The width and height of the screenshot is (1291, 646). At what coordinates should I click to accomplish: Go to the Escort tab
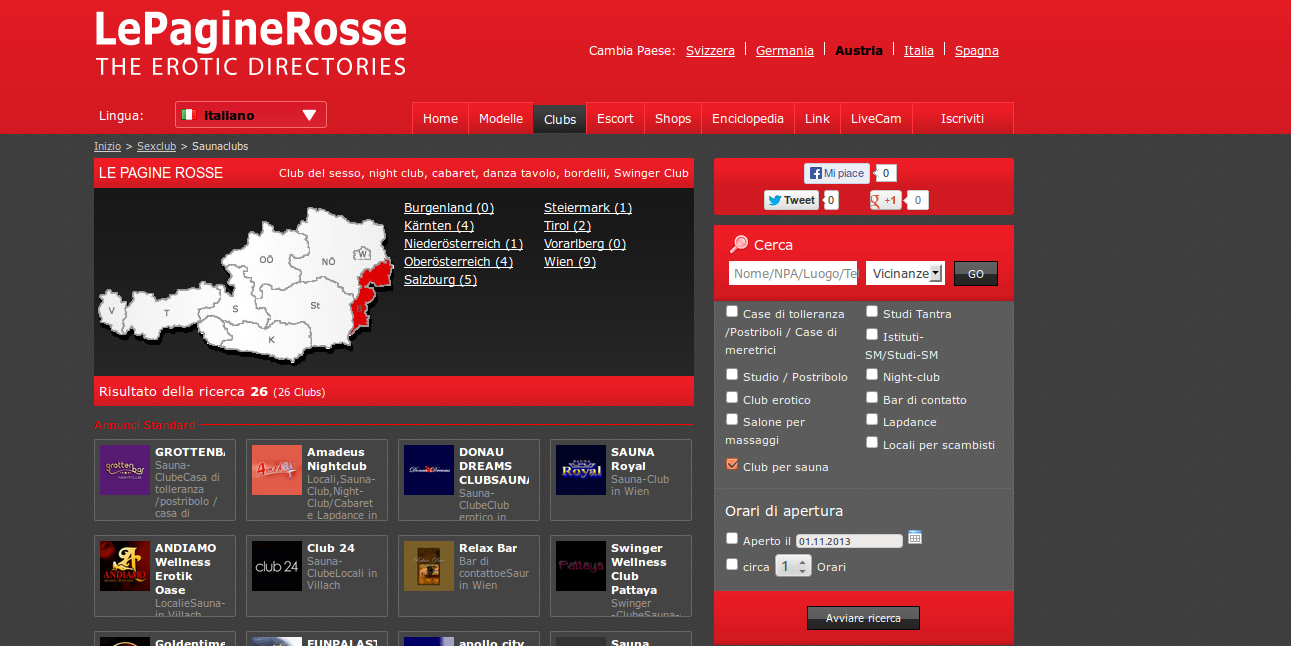[615, 119]
